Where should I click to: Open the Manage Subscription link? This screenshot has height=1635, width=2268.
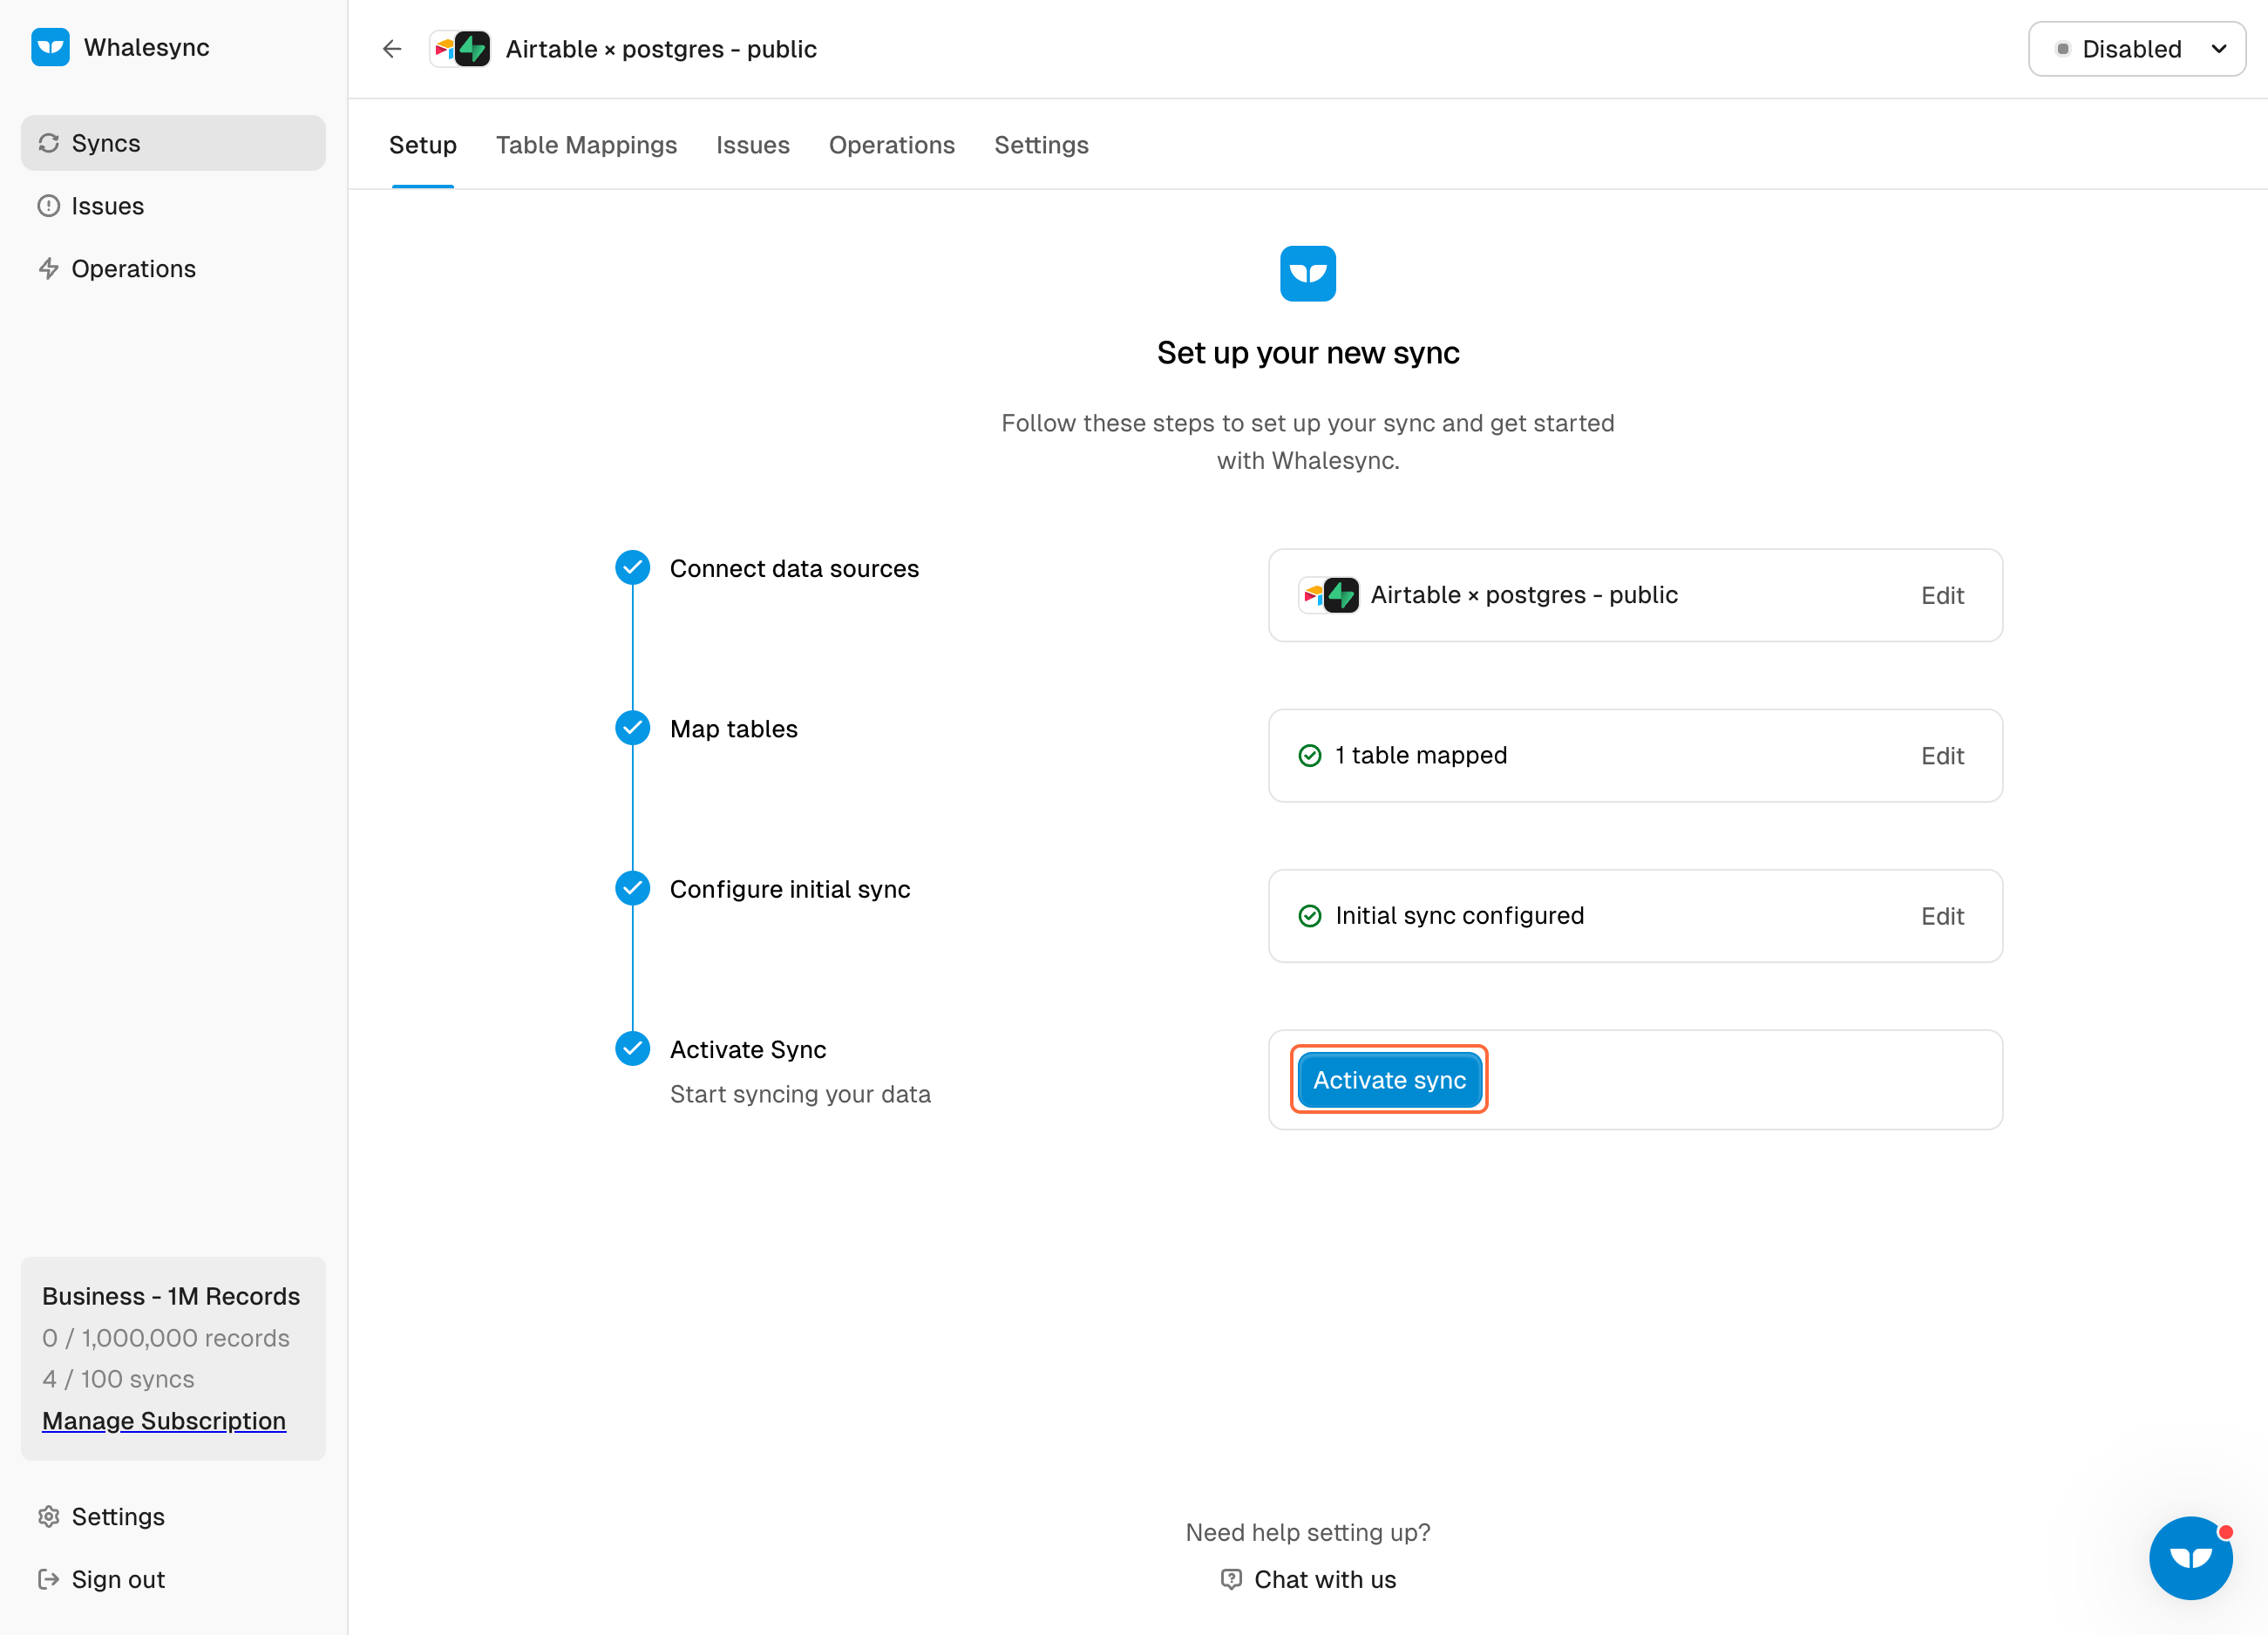[x=164, y=1421]
